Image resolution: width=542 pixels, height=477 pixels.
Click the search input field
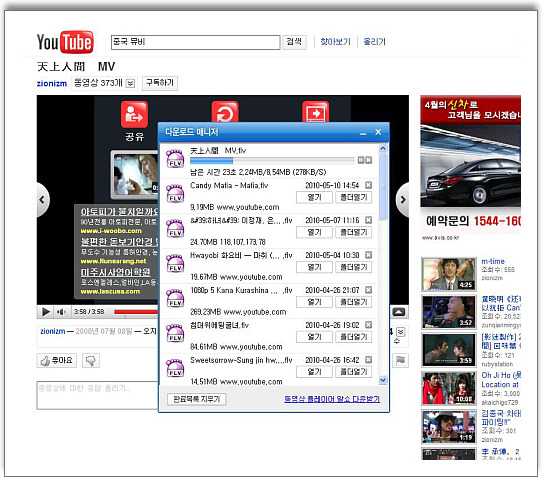[x=195, y=42]
